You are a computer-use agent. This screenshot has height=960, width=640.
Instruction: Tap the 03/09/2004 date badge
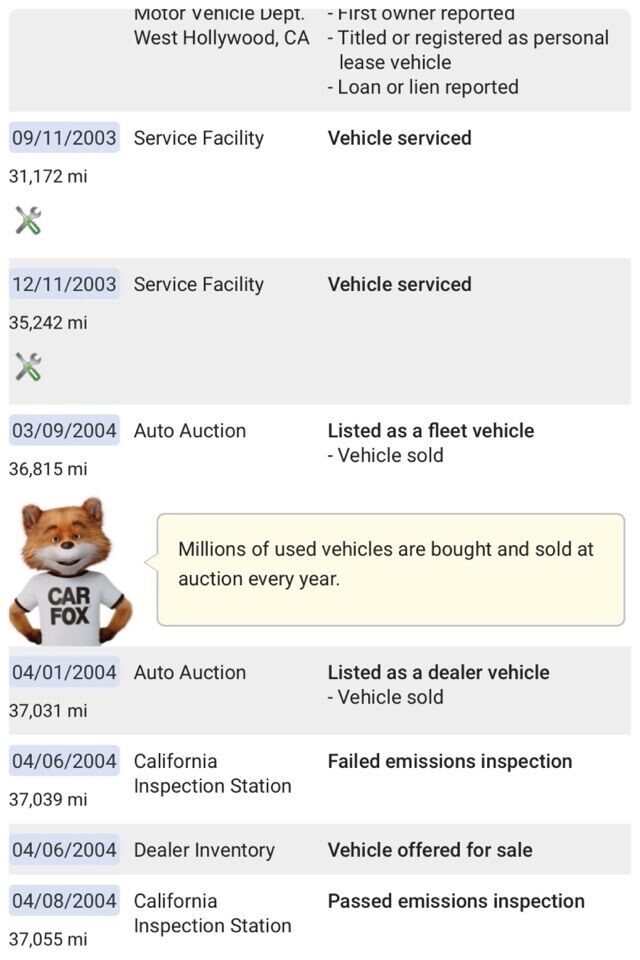tap(64, 431)
